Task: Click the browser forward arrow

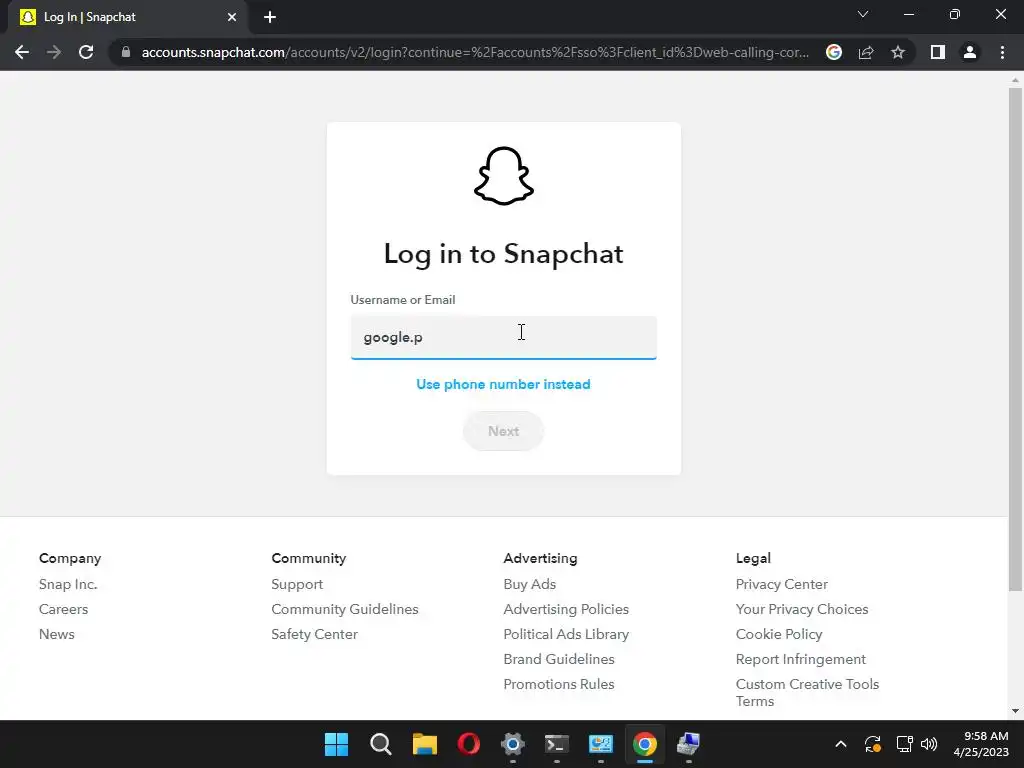Action: pyautogui.click(x=54, y=52)
